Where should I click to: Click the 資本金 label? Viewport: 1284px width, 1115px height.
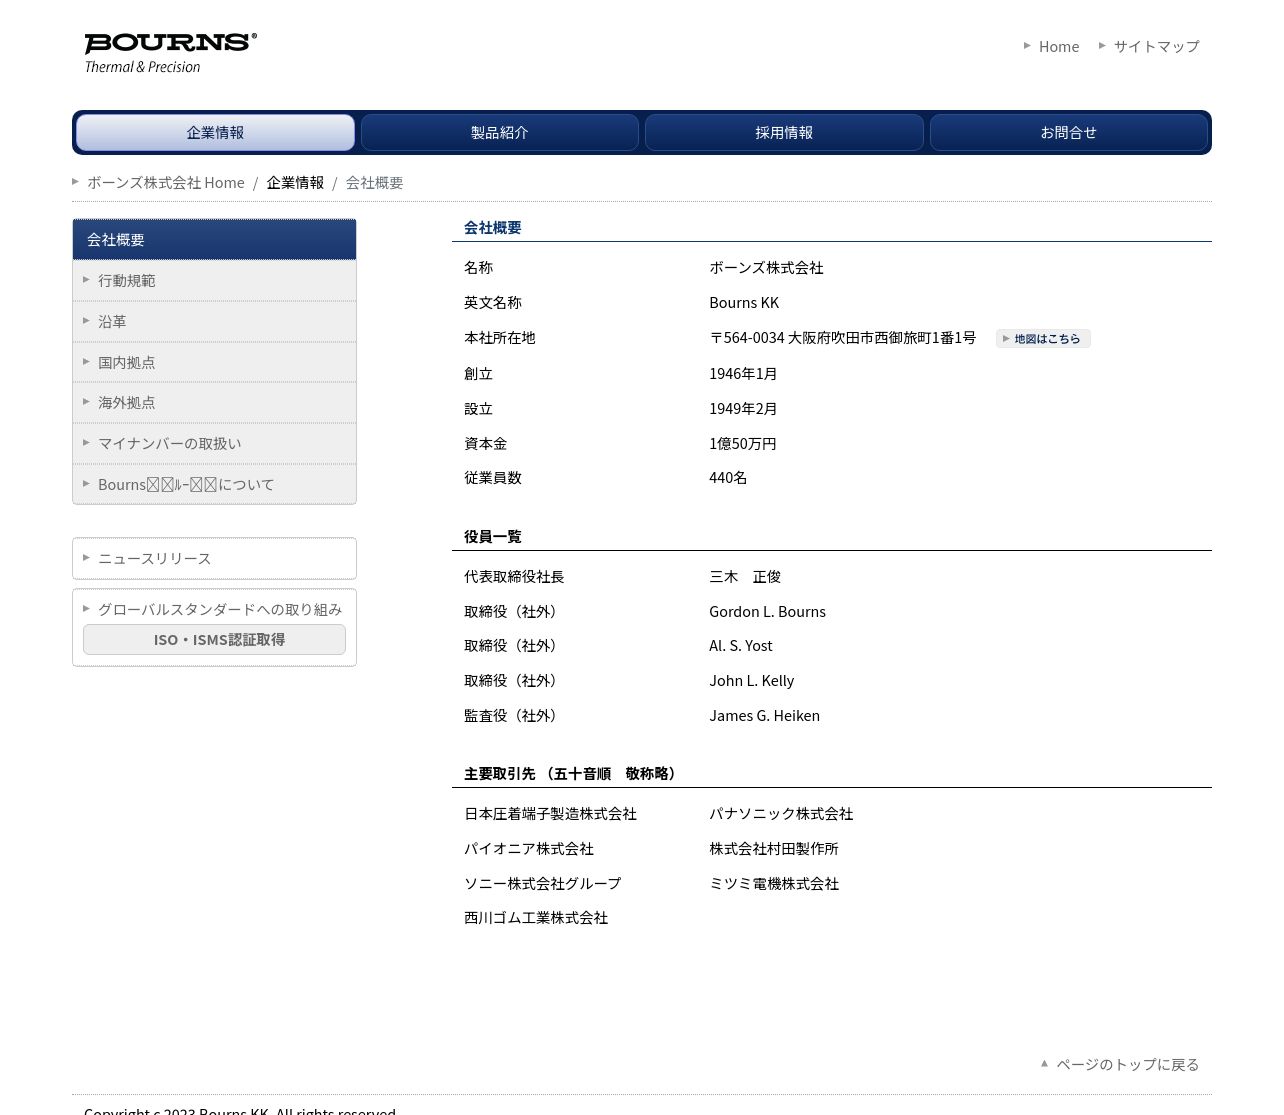pyautogui.click(x=485, y=444)
